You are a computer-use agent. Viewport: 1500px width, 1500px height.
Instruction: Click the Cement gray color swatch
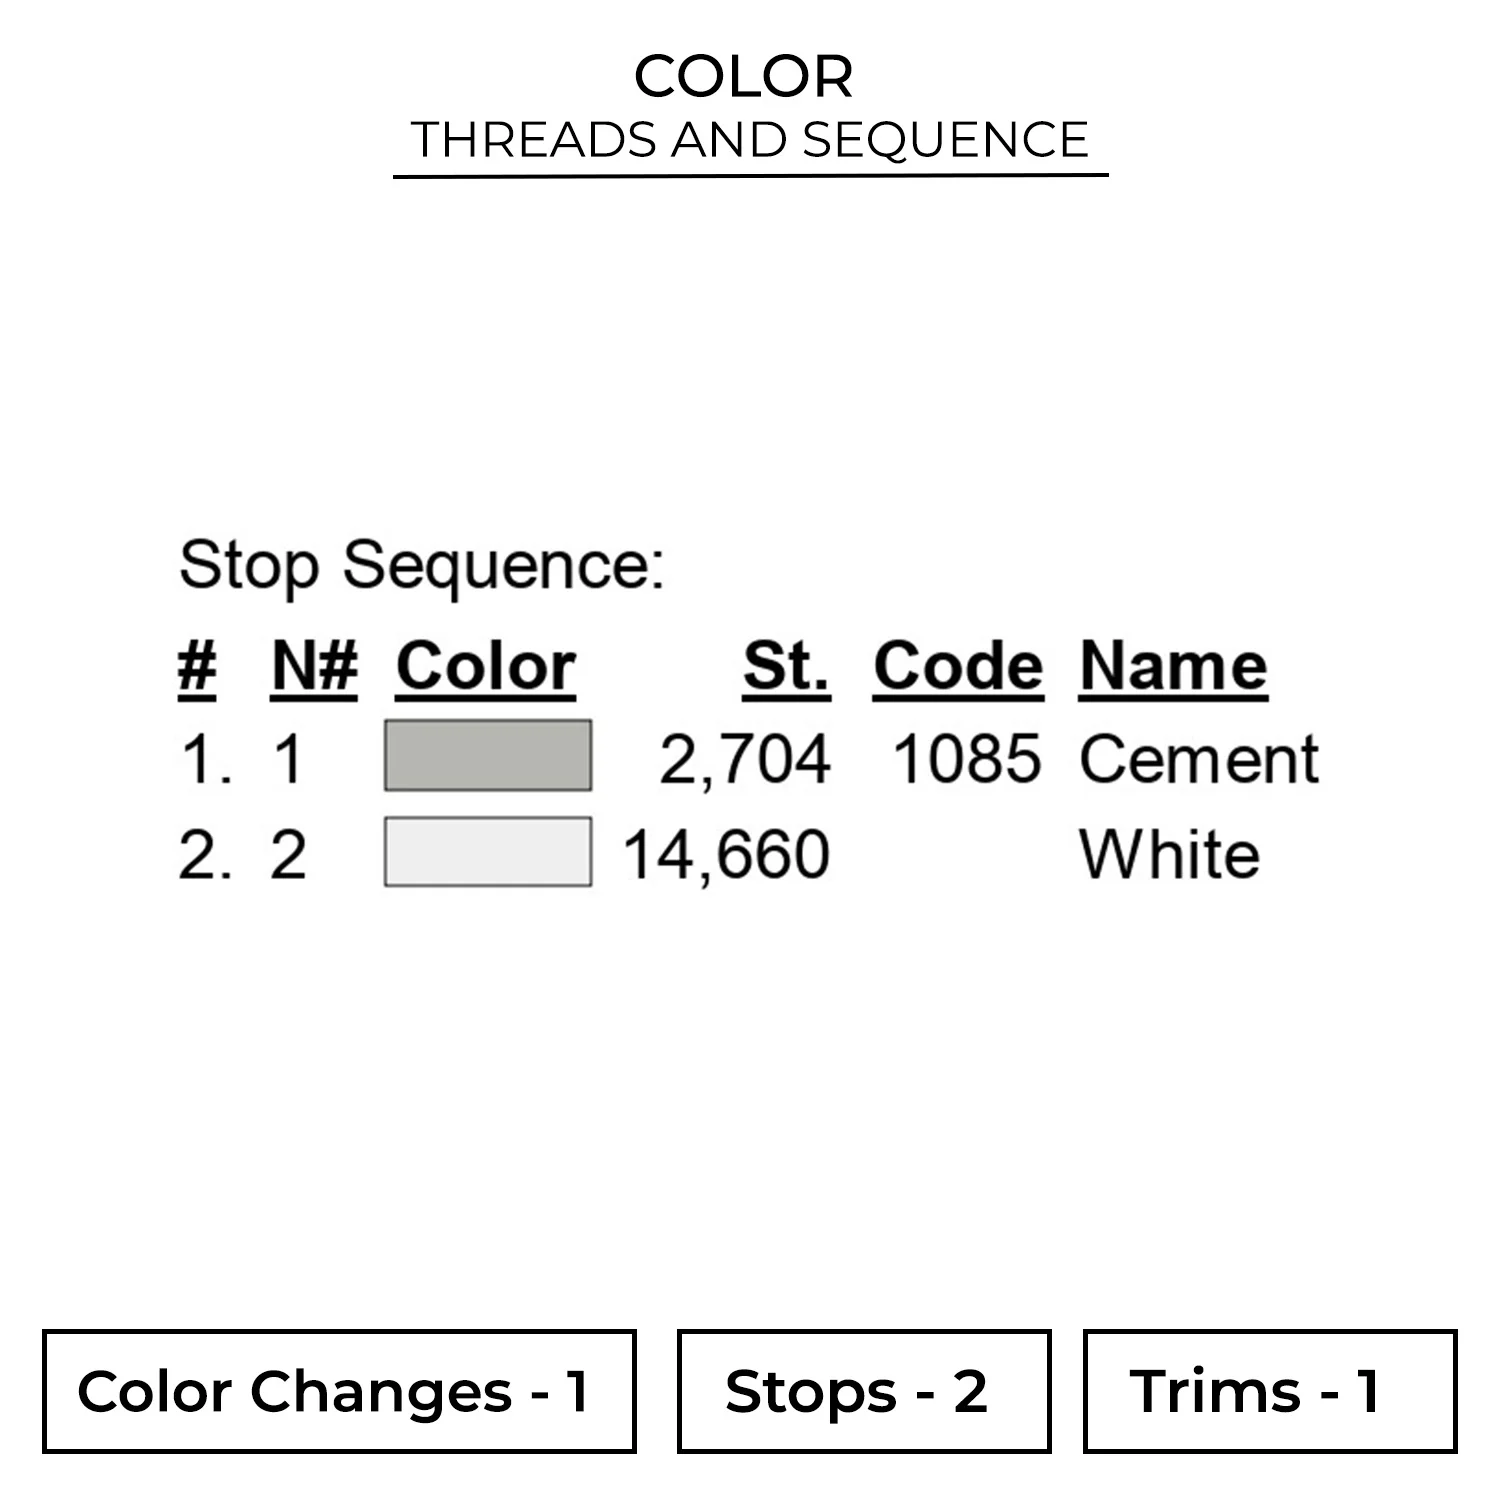click(487, 756)
